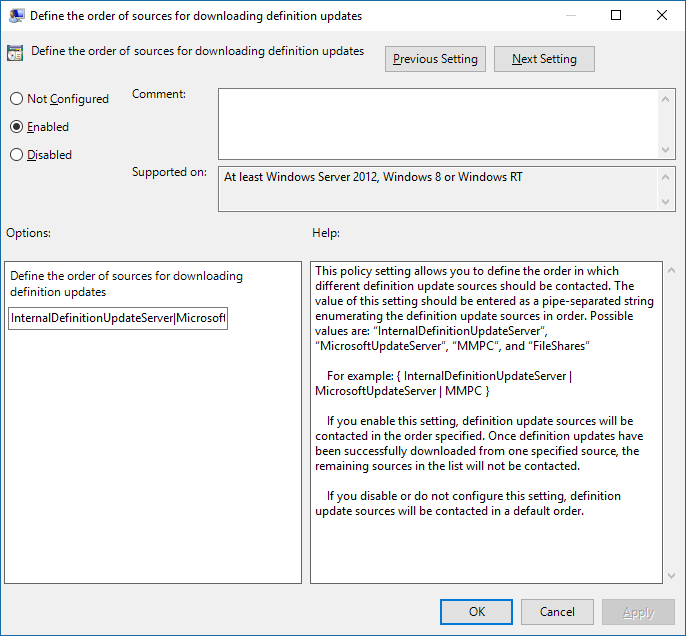Jump to the Next Setting
This screenshot has width=686, height=636.
[x=544, y=59]
